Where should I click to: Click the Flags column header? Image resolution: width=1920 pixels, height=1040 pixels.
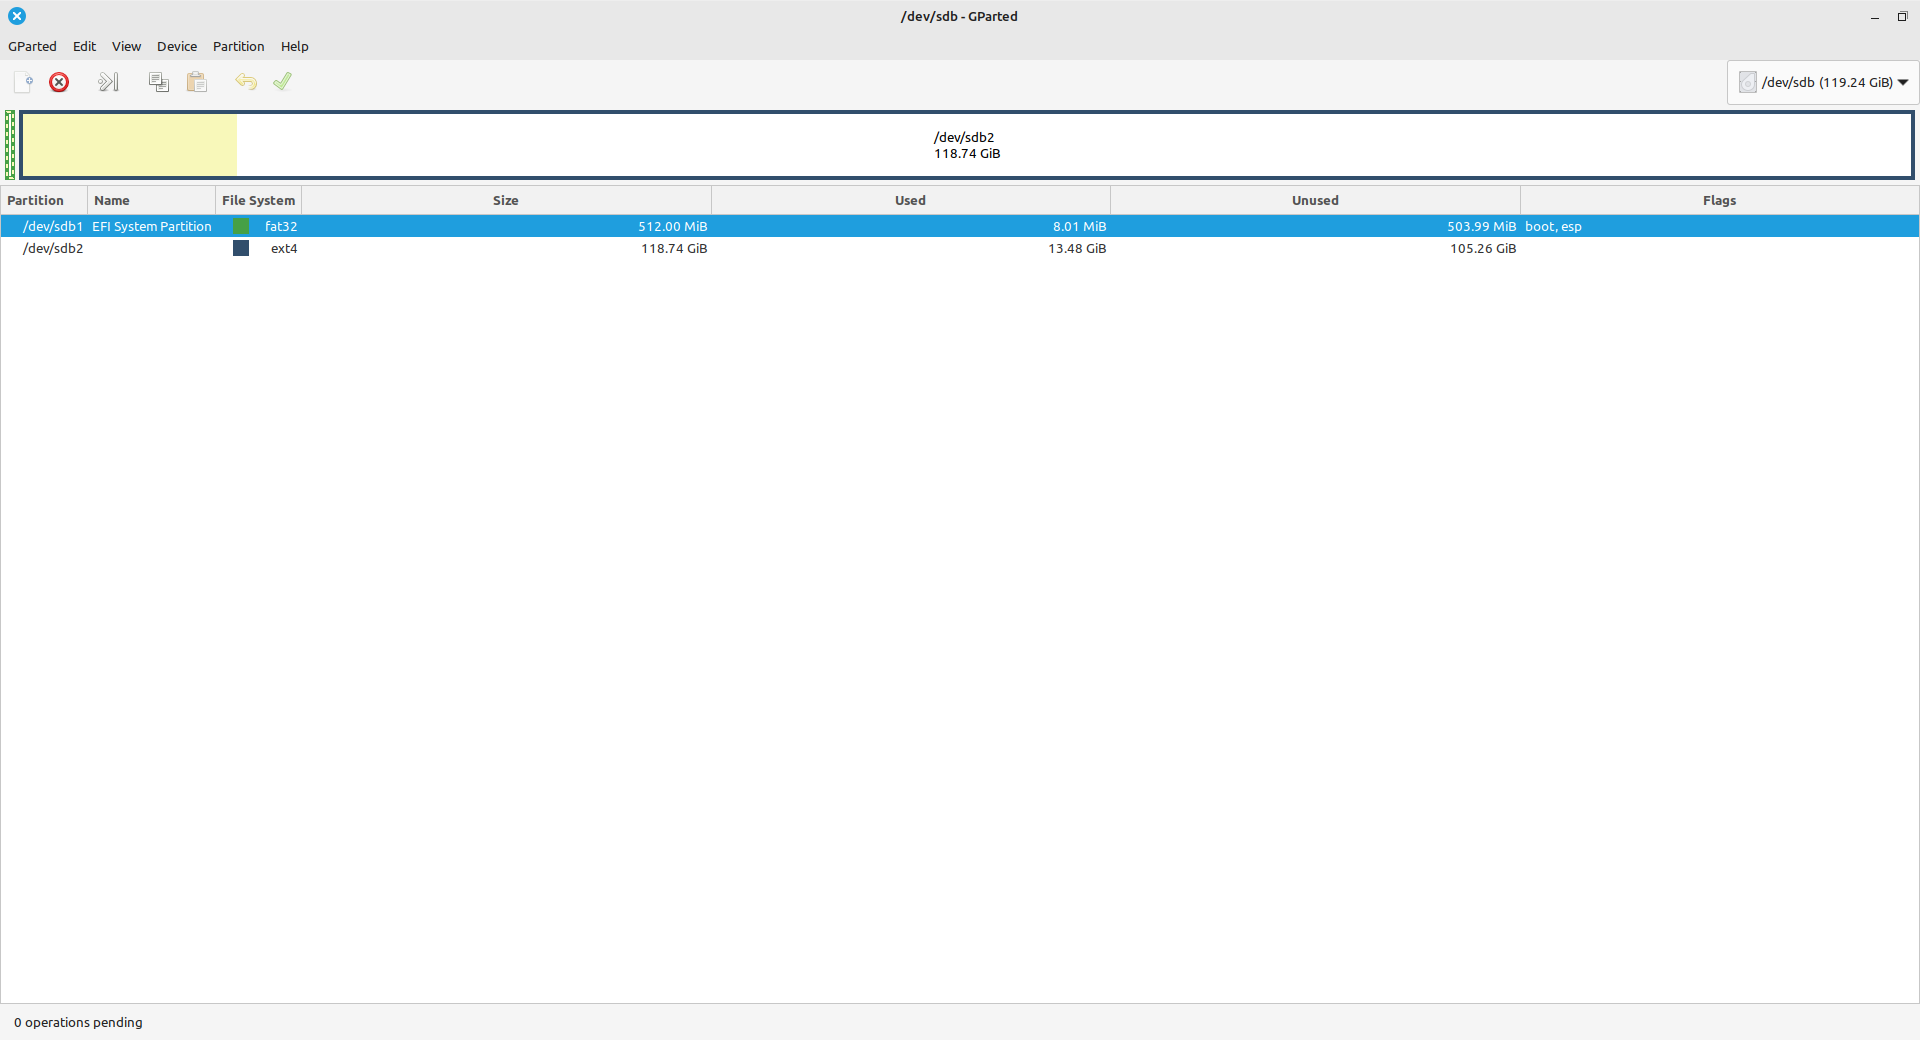pos(1719,200)
